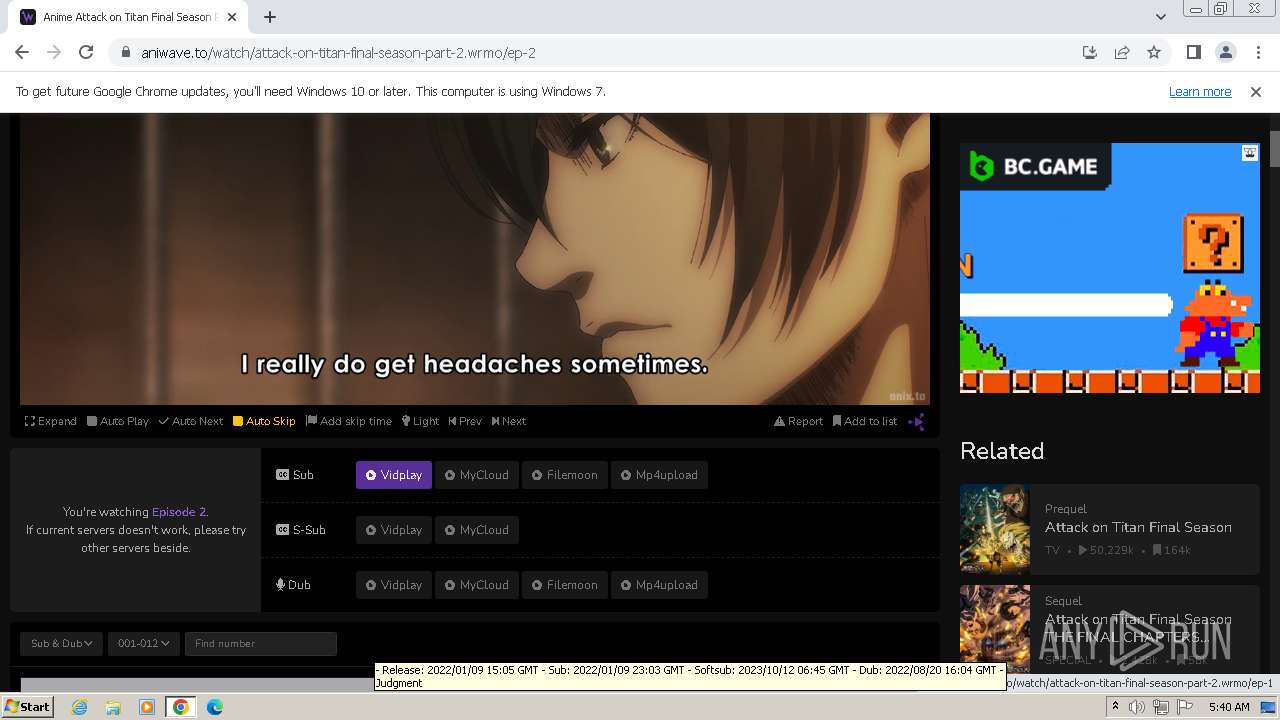Reload the page
The image size is (1280, 720).
[86, 53]
